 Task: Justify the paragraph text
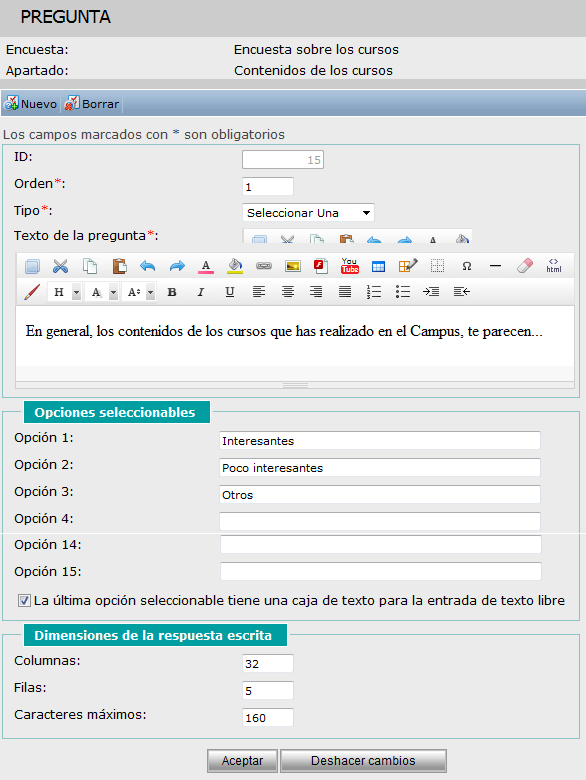[x=345, y=292]
